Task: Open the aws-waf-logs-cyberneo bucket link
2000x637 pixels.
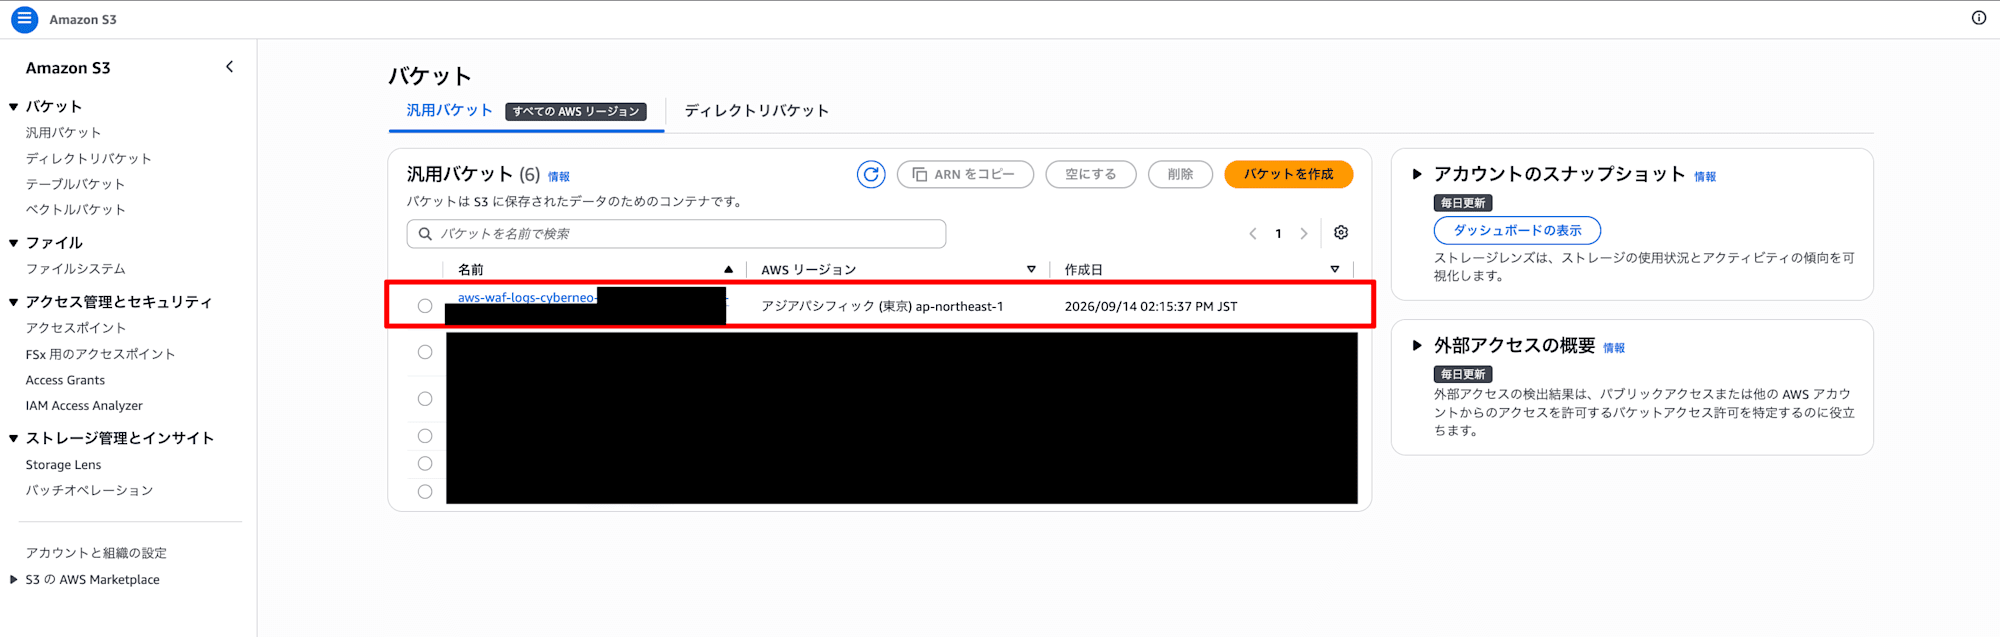Action: pyautogui.click(x=527, y=297)
